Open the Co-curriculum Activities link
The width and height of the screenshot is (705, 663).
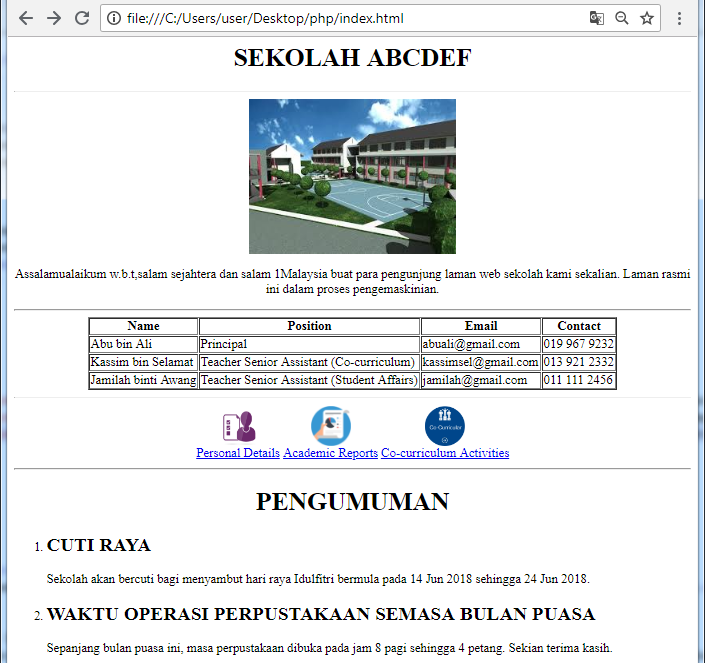click(445, 453)
